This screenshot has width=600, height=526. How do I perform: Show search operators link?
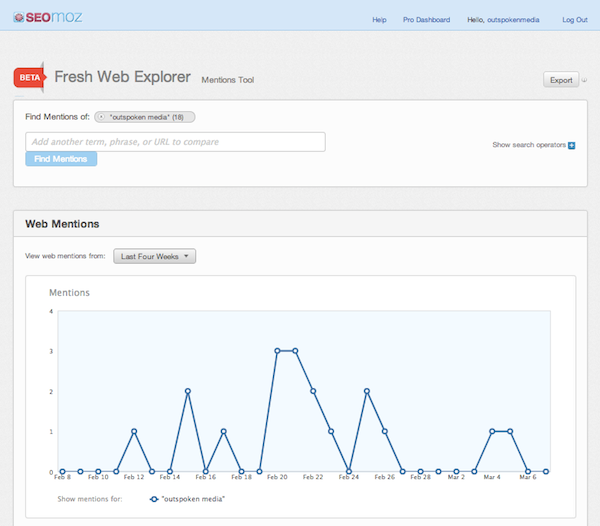coord(529,145)
